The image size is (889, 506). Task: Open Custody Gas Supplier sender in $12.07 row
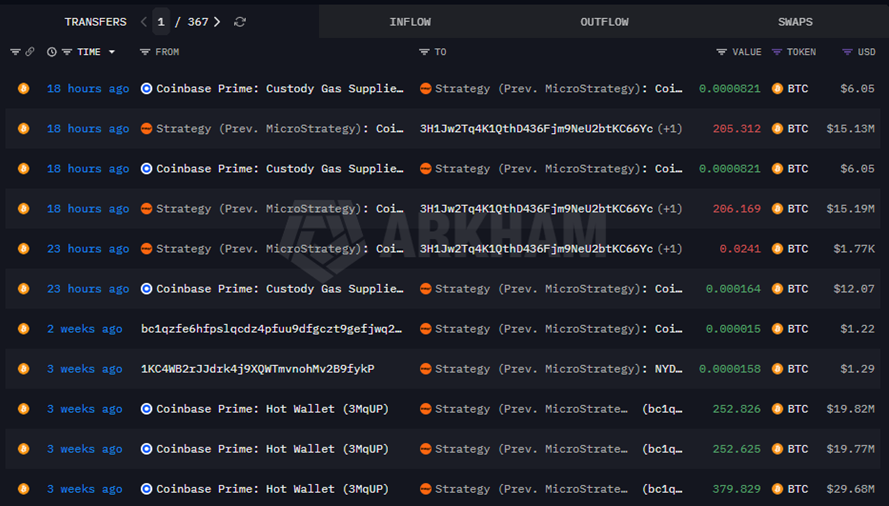[280, 289]
